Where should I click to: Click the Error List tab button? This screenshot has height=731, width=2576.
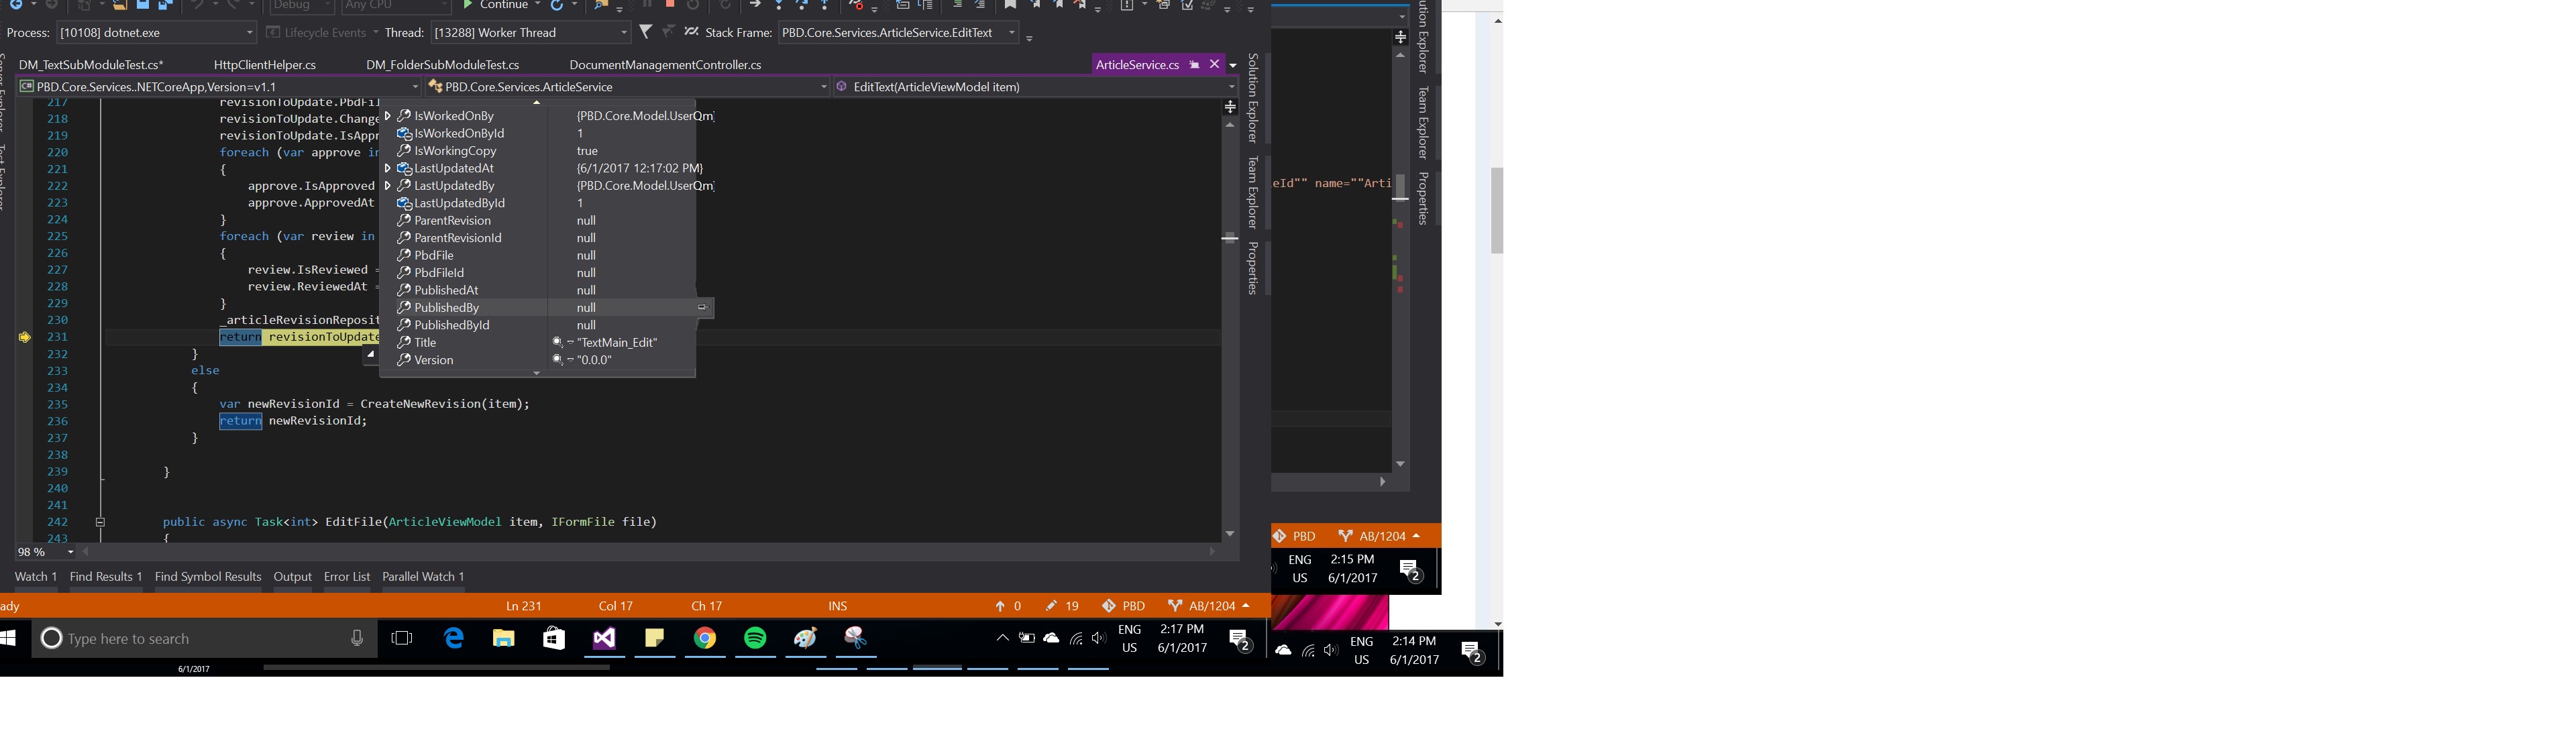[x=345, y=577]
